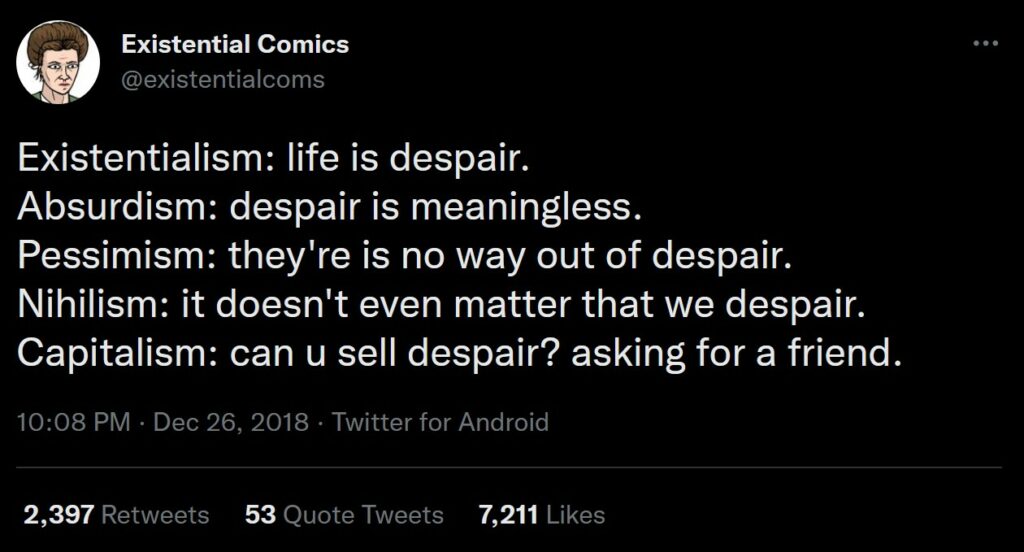Click the Existential Comics profile avatar
The image size is (1024, 552).
57,62
